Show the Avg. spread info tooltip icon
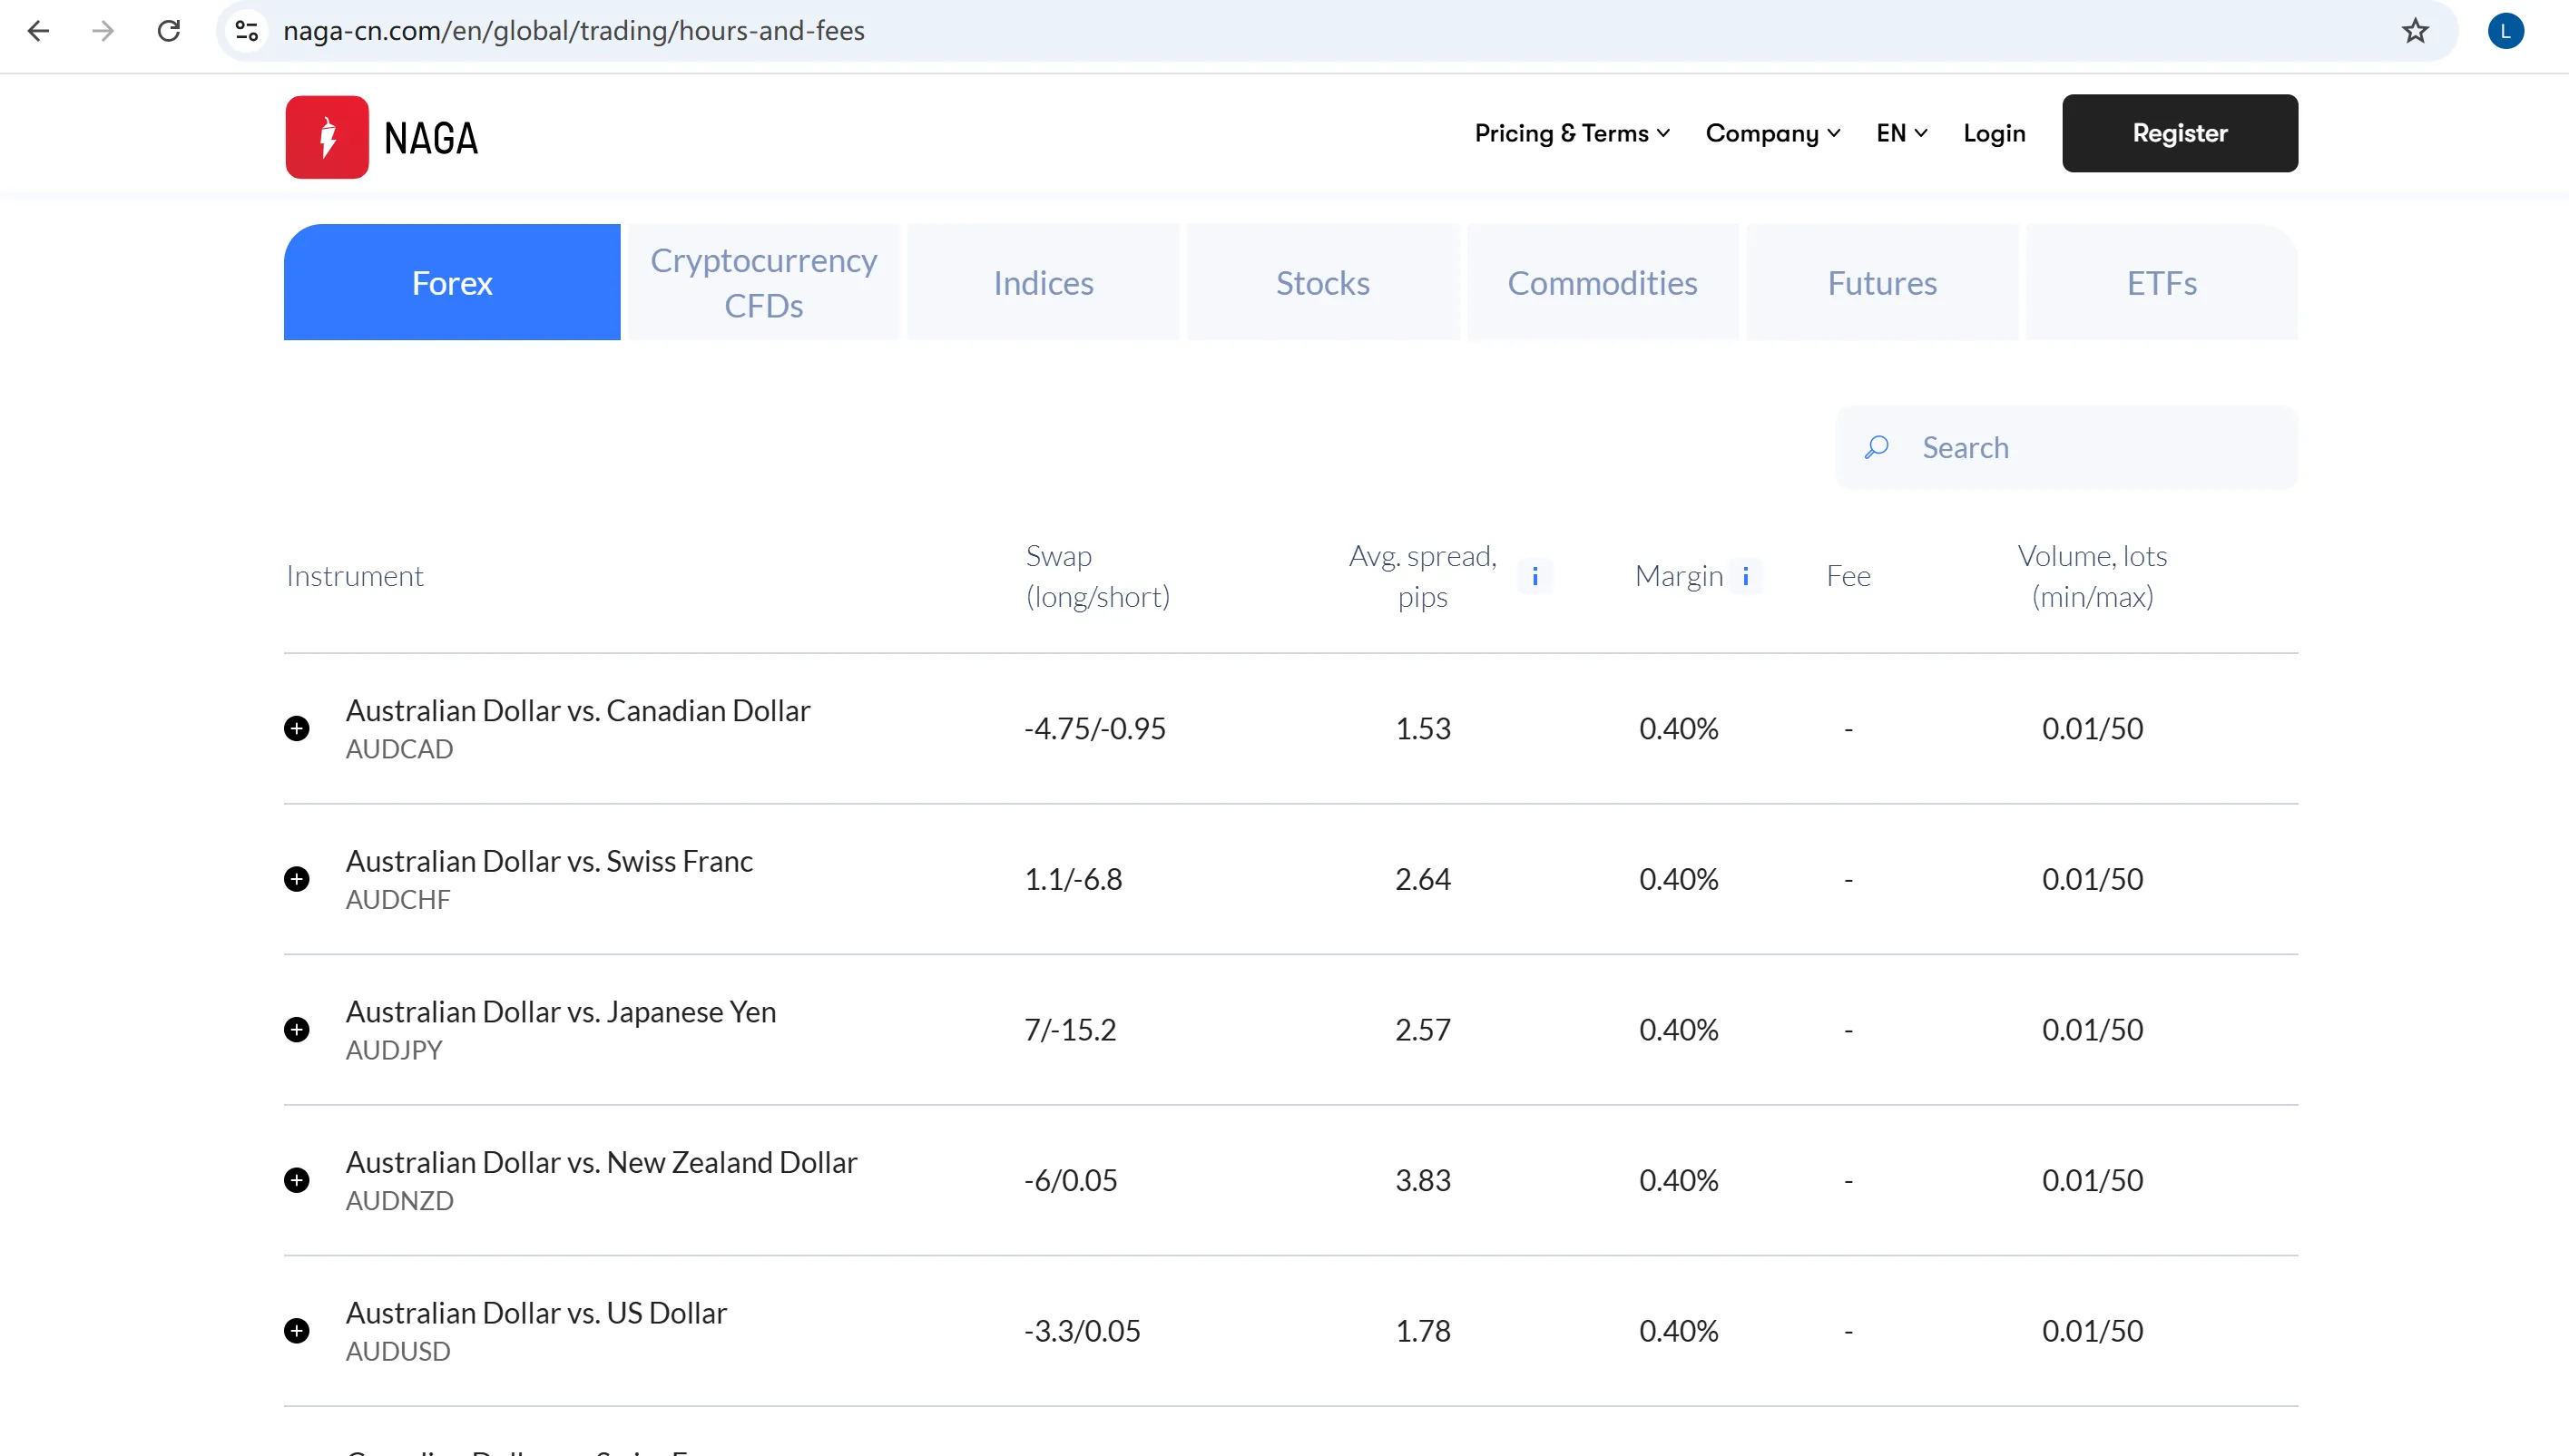 coord(1535,576)
